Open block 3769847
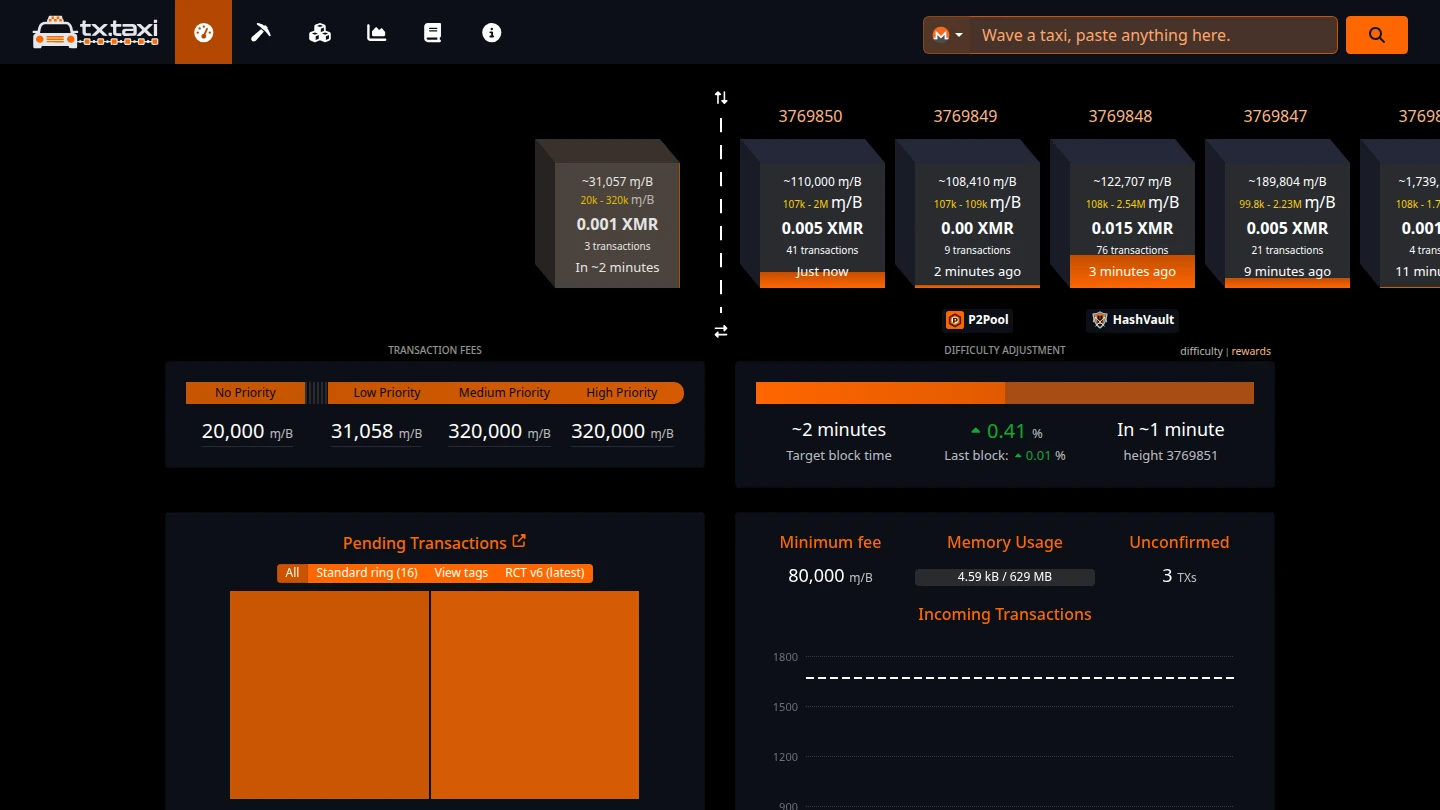The width and height of the screenshot is (1440, 810). [x=1277, y=213]
